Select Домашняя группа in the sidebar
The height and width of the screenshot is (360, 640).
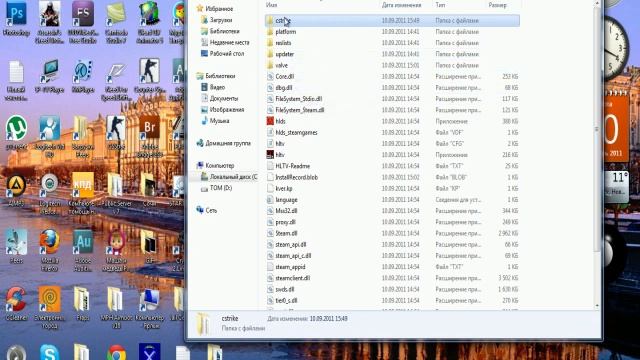click(x=228, y=143)
